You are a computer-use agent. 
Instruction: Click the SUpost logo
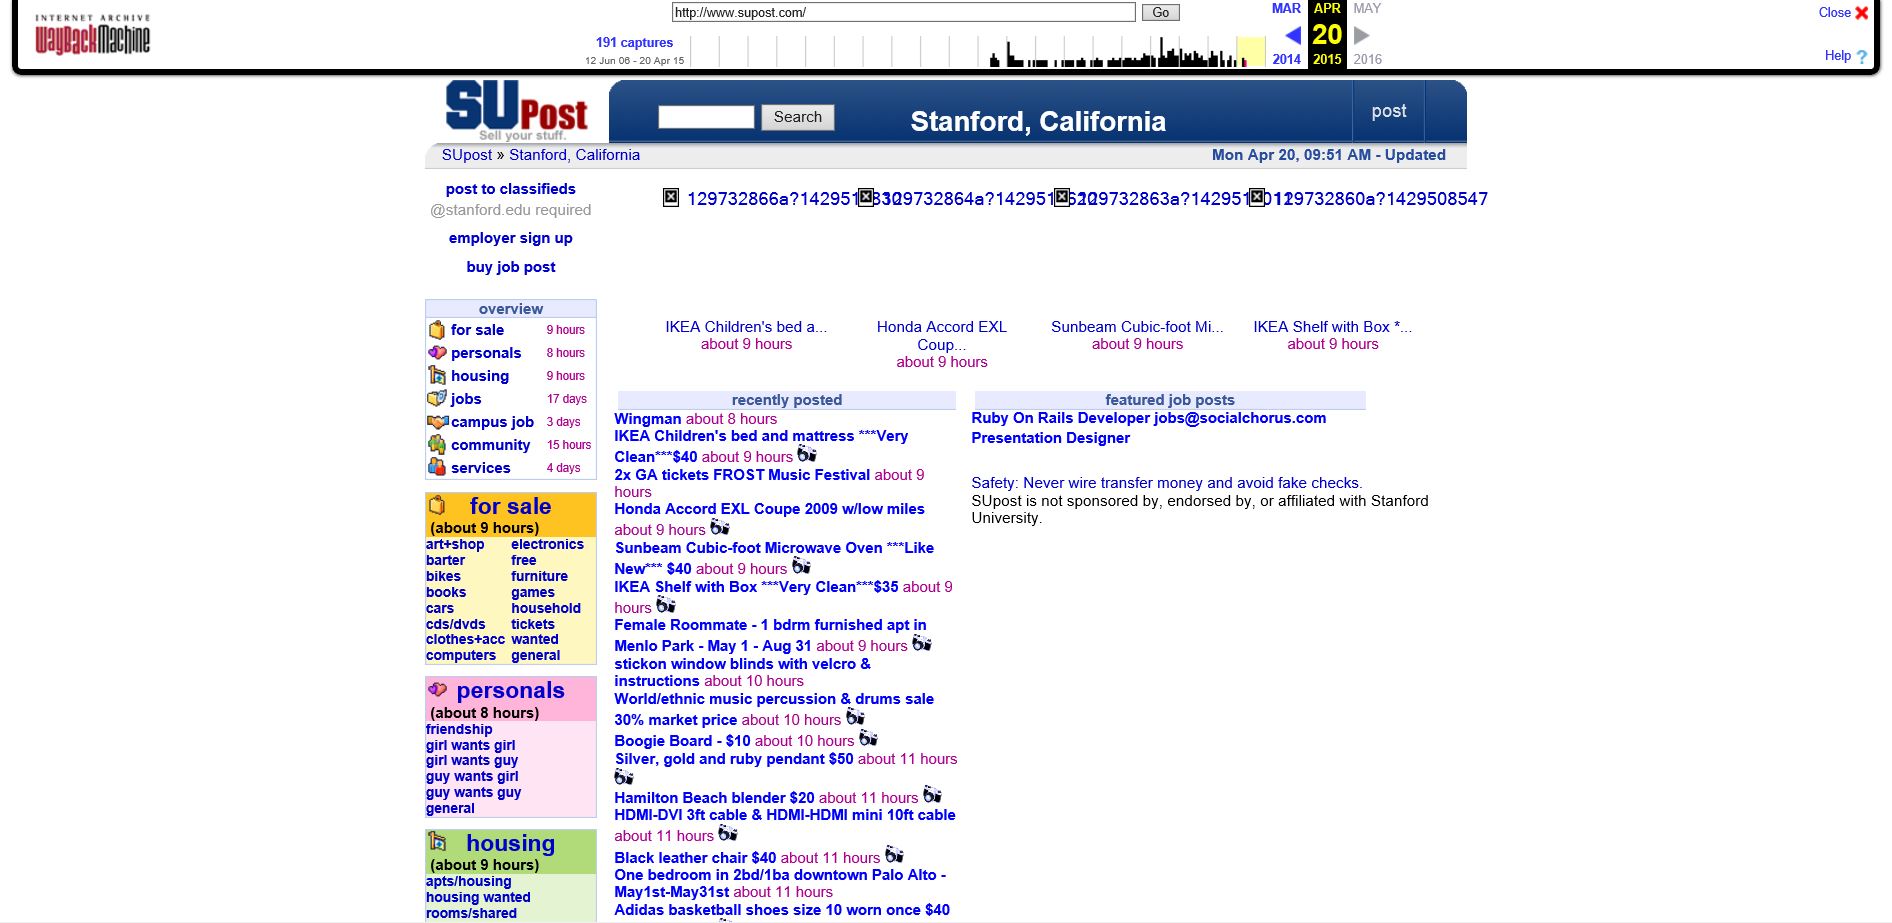pyautogui.click(x=516, y=111)
